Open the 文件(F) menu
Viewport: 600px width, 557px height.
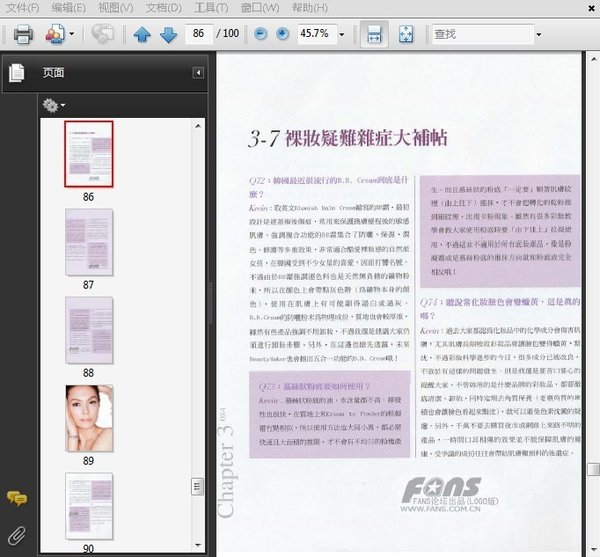click(22, 8)
